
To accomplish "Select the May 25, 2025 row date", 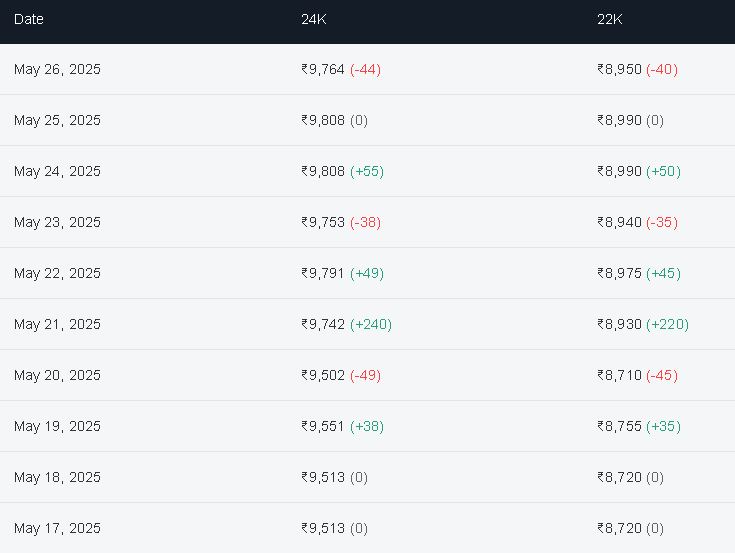I will 57,120.
